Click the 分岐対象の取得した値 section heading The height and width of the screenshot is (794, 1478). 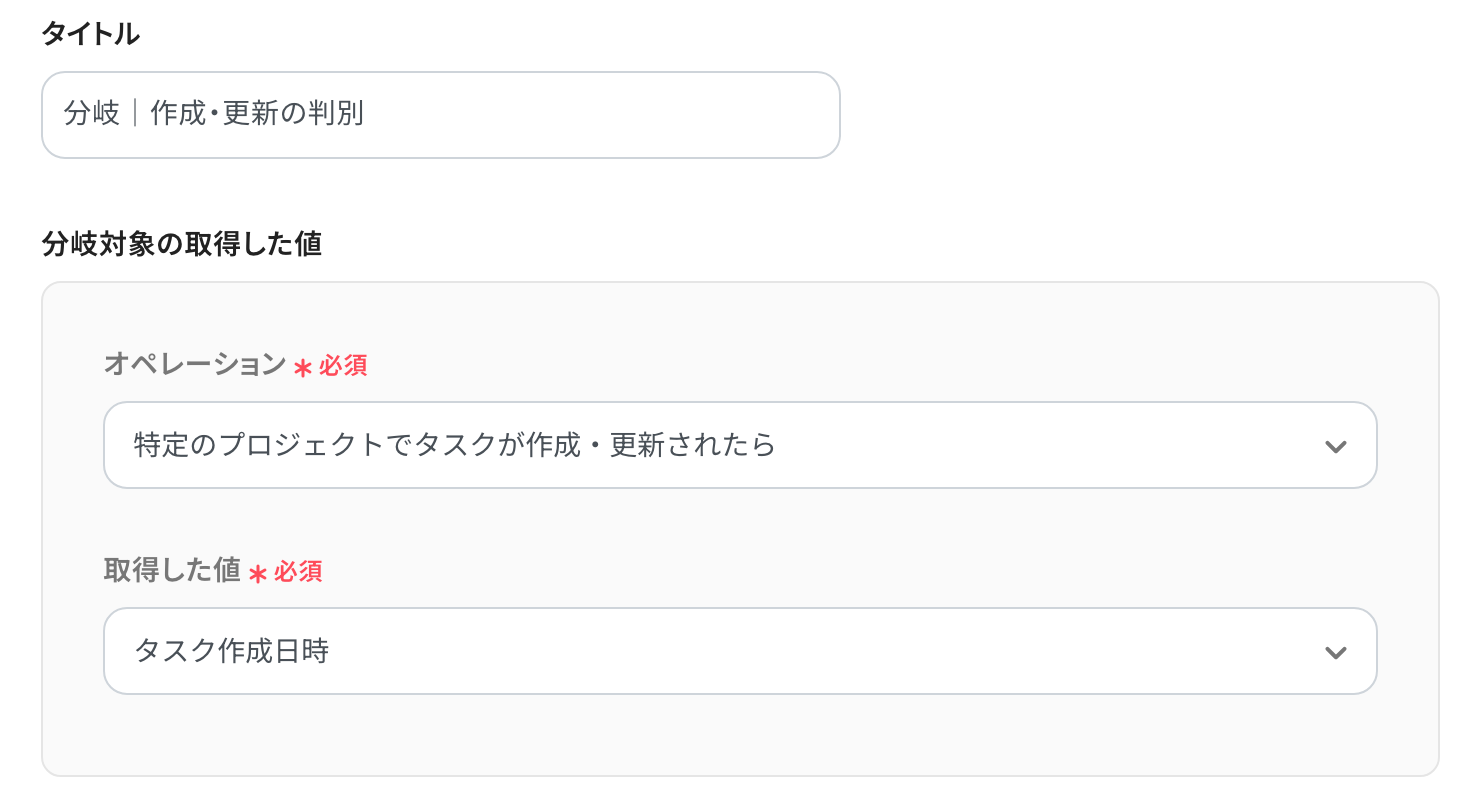(181, 243)
